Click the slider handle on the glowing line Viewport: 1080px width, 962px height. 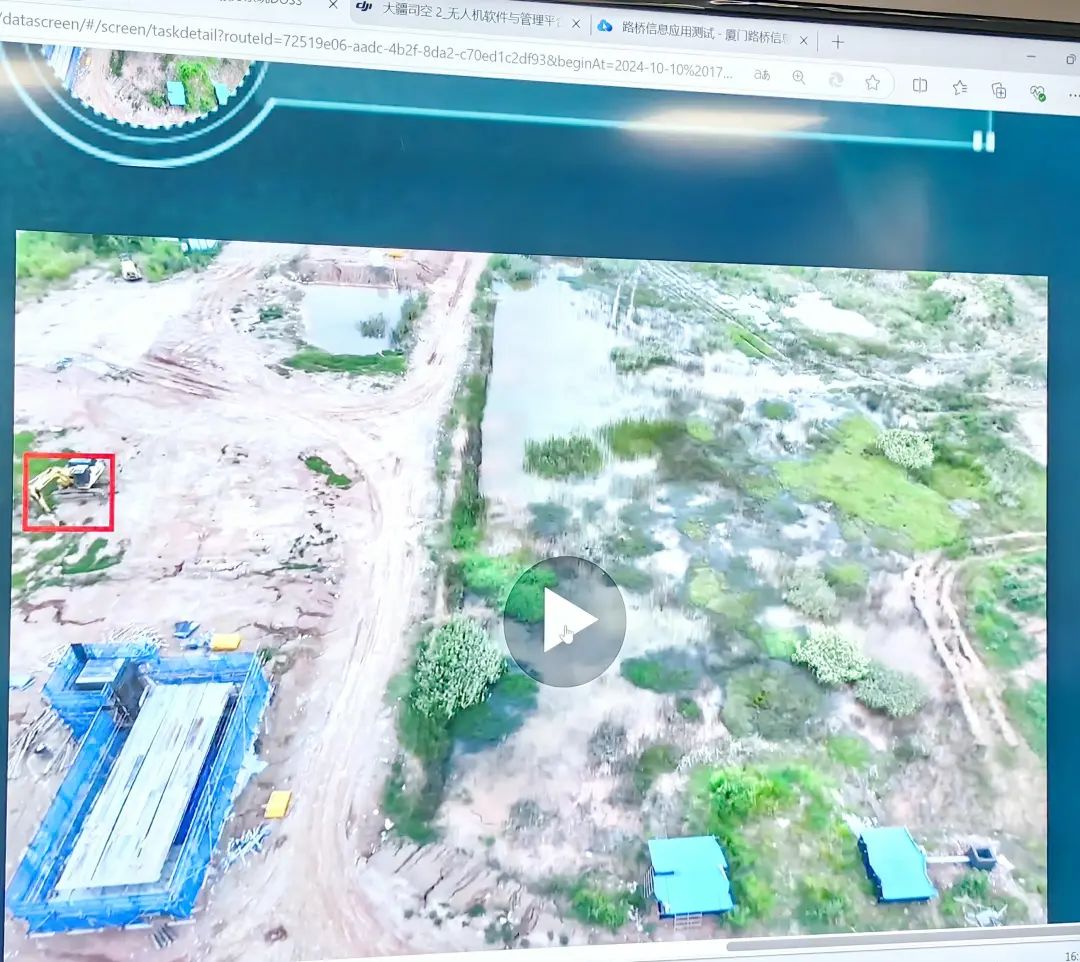tap(984, 140)
